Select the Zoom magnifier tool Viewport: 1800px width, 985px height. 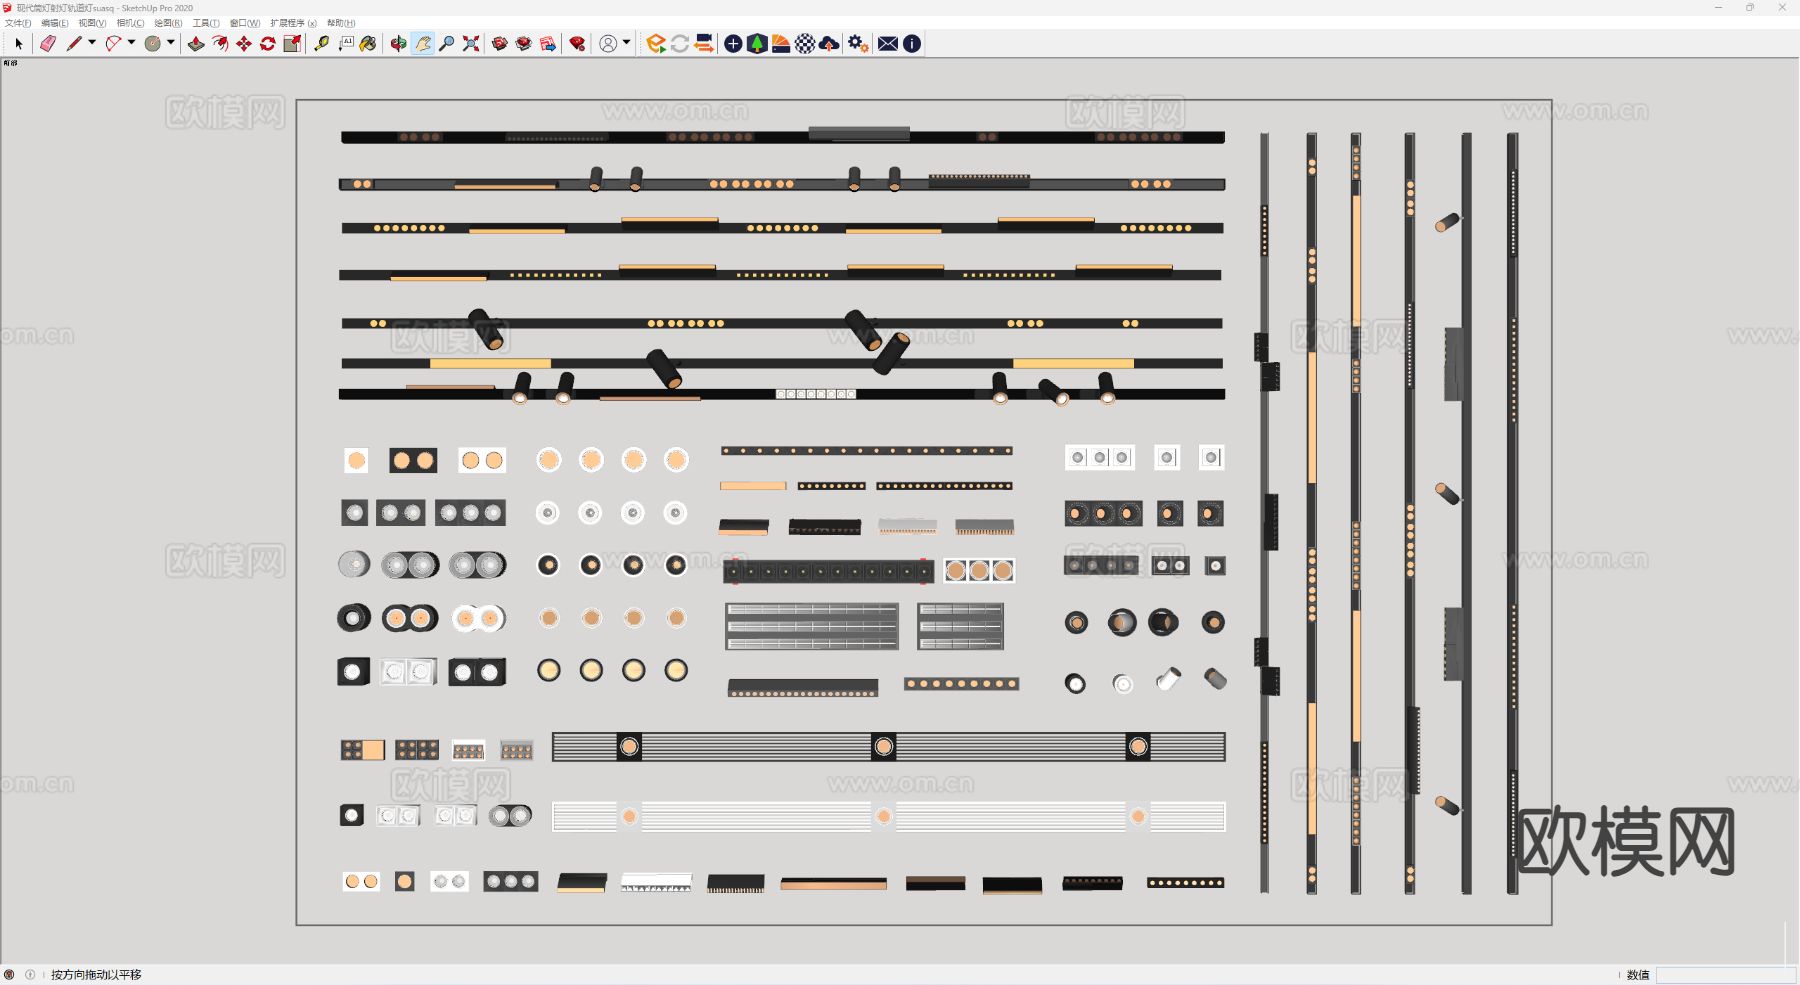[447, 44]
